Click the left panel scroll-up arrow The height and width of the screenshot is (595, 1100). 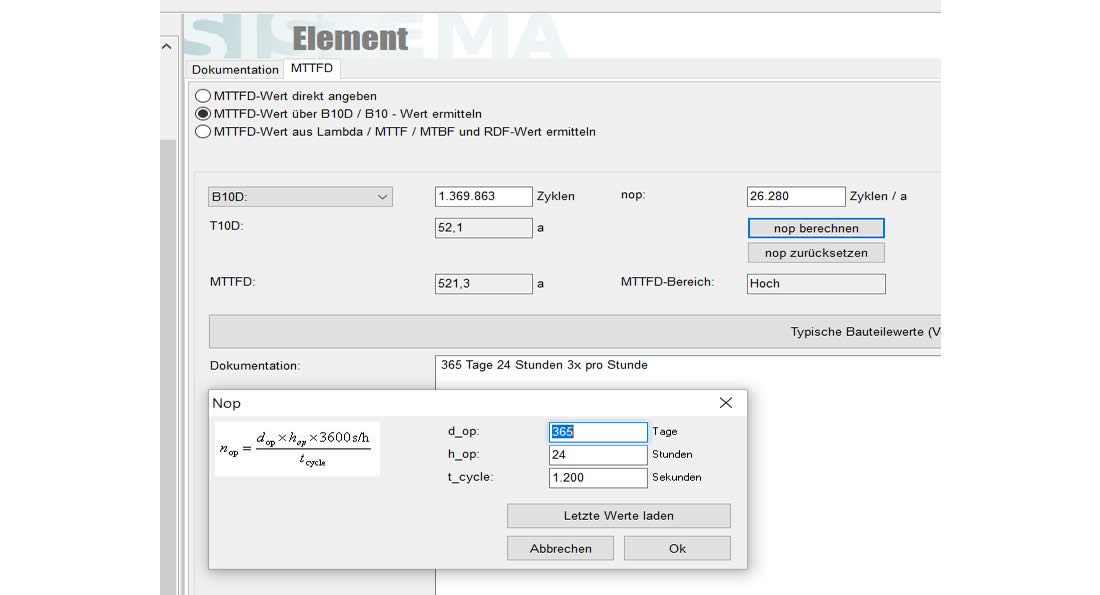click(168, 46)
